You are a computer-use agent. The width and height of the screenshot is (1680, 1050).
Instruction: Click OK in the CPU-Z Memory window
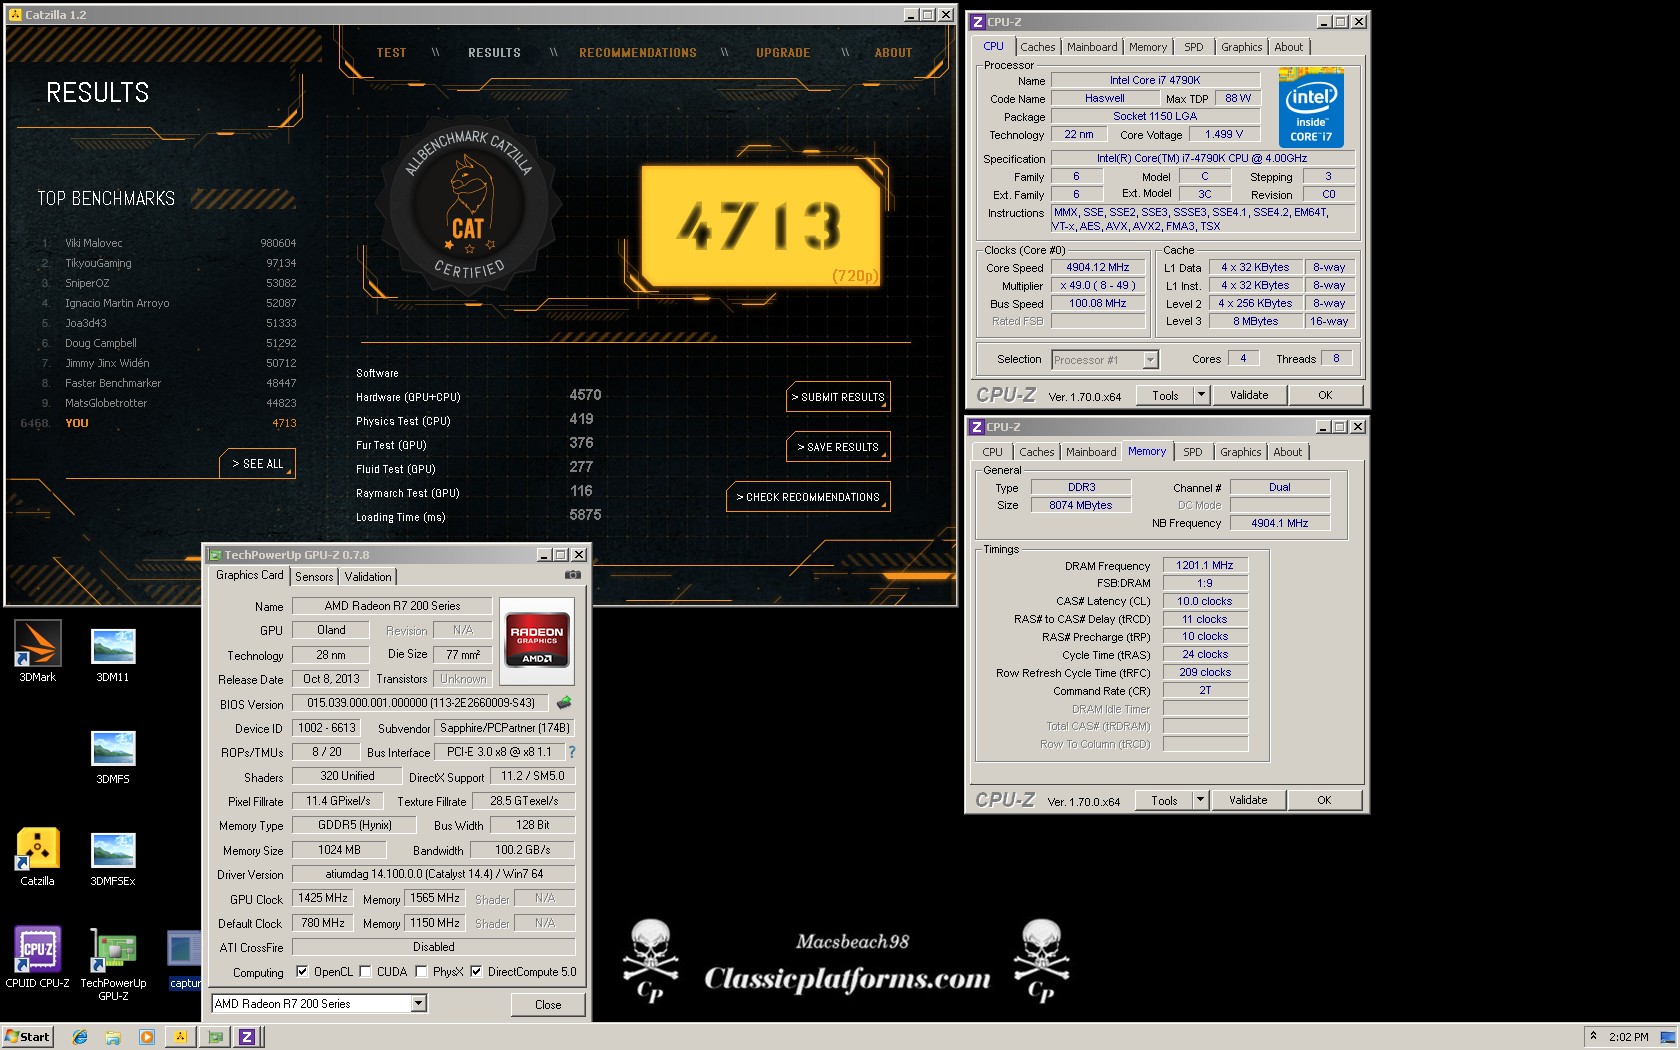pos(1324,800)
